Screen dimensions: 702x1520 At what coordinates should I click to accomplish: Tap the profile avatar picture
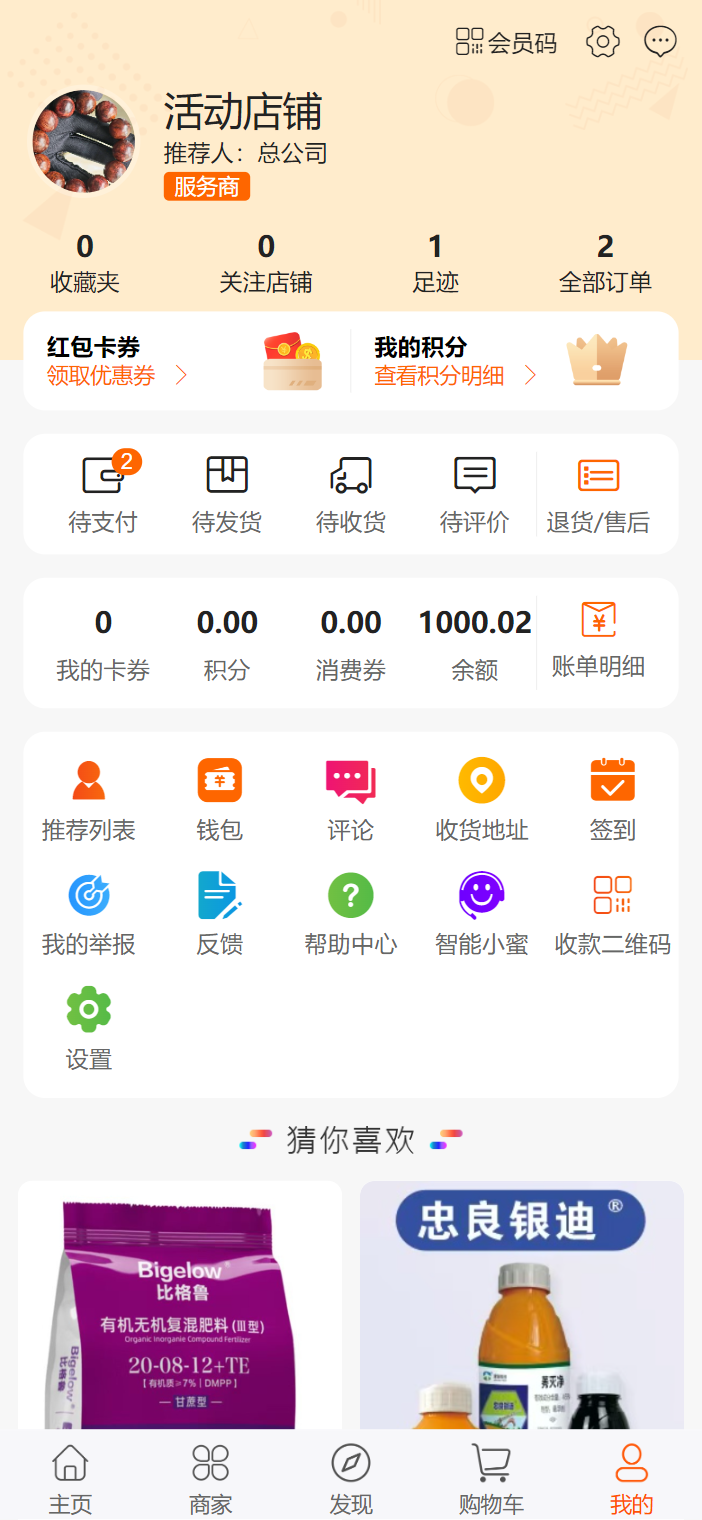coord(84,141)
